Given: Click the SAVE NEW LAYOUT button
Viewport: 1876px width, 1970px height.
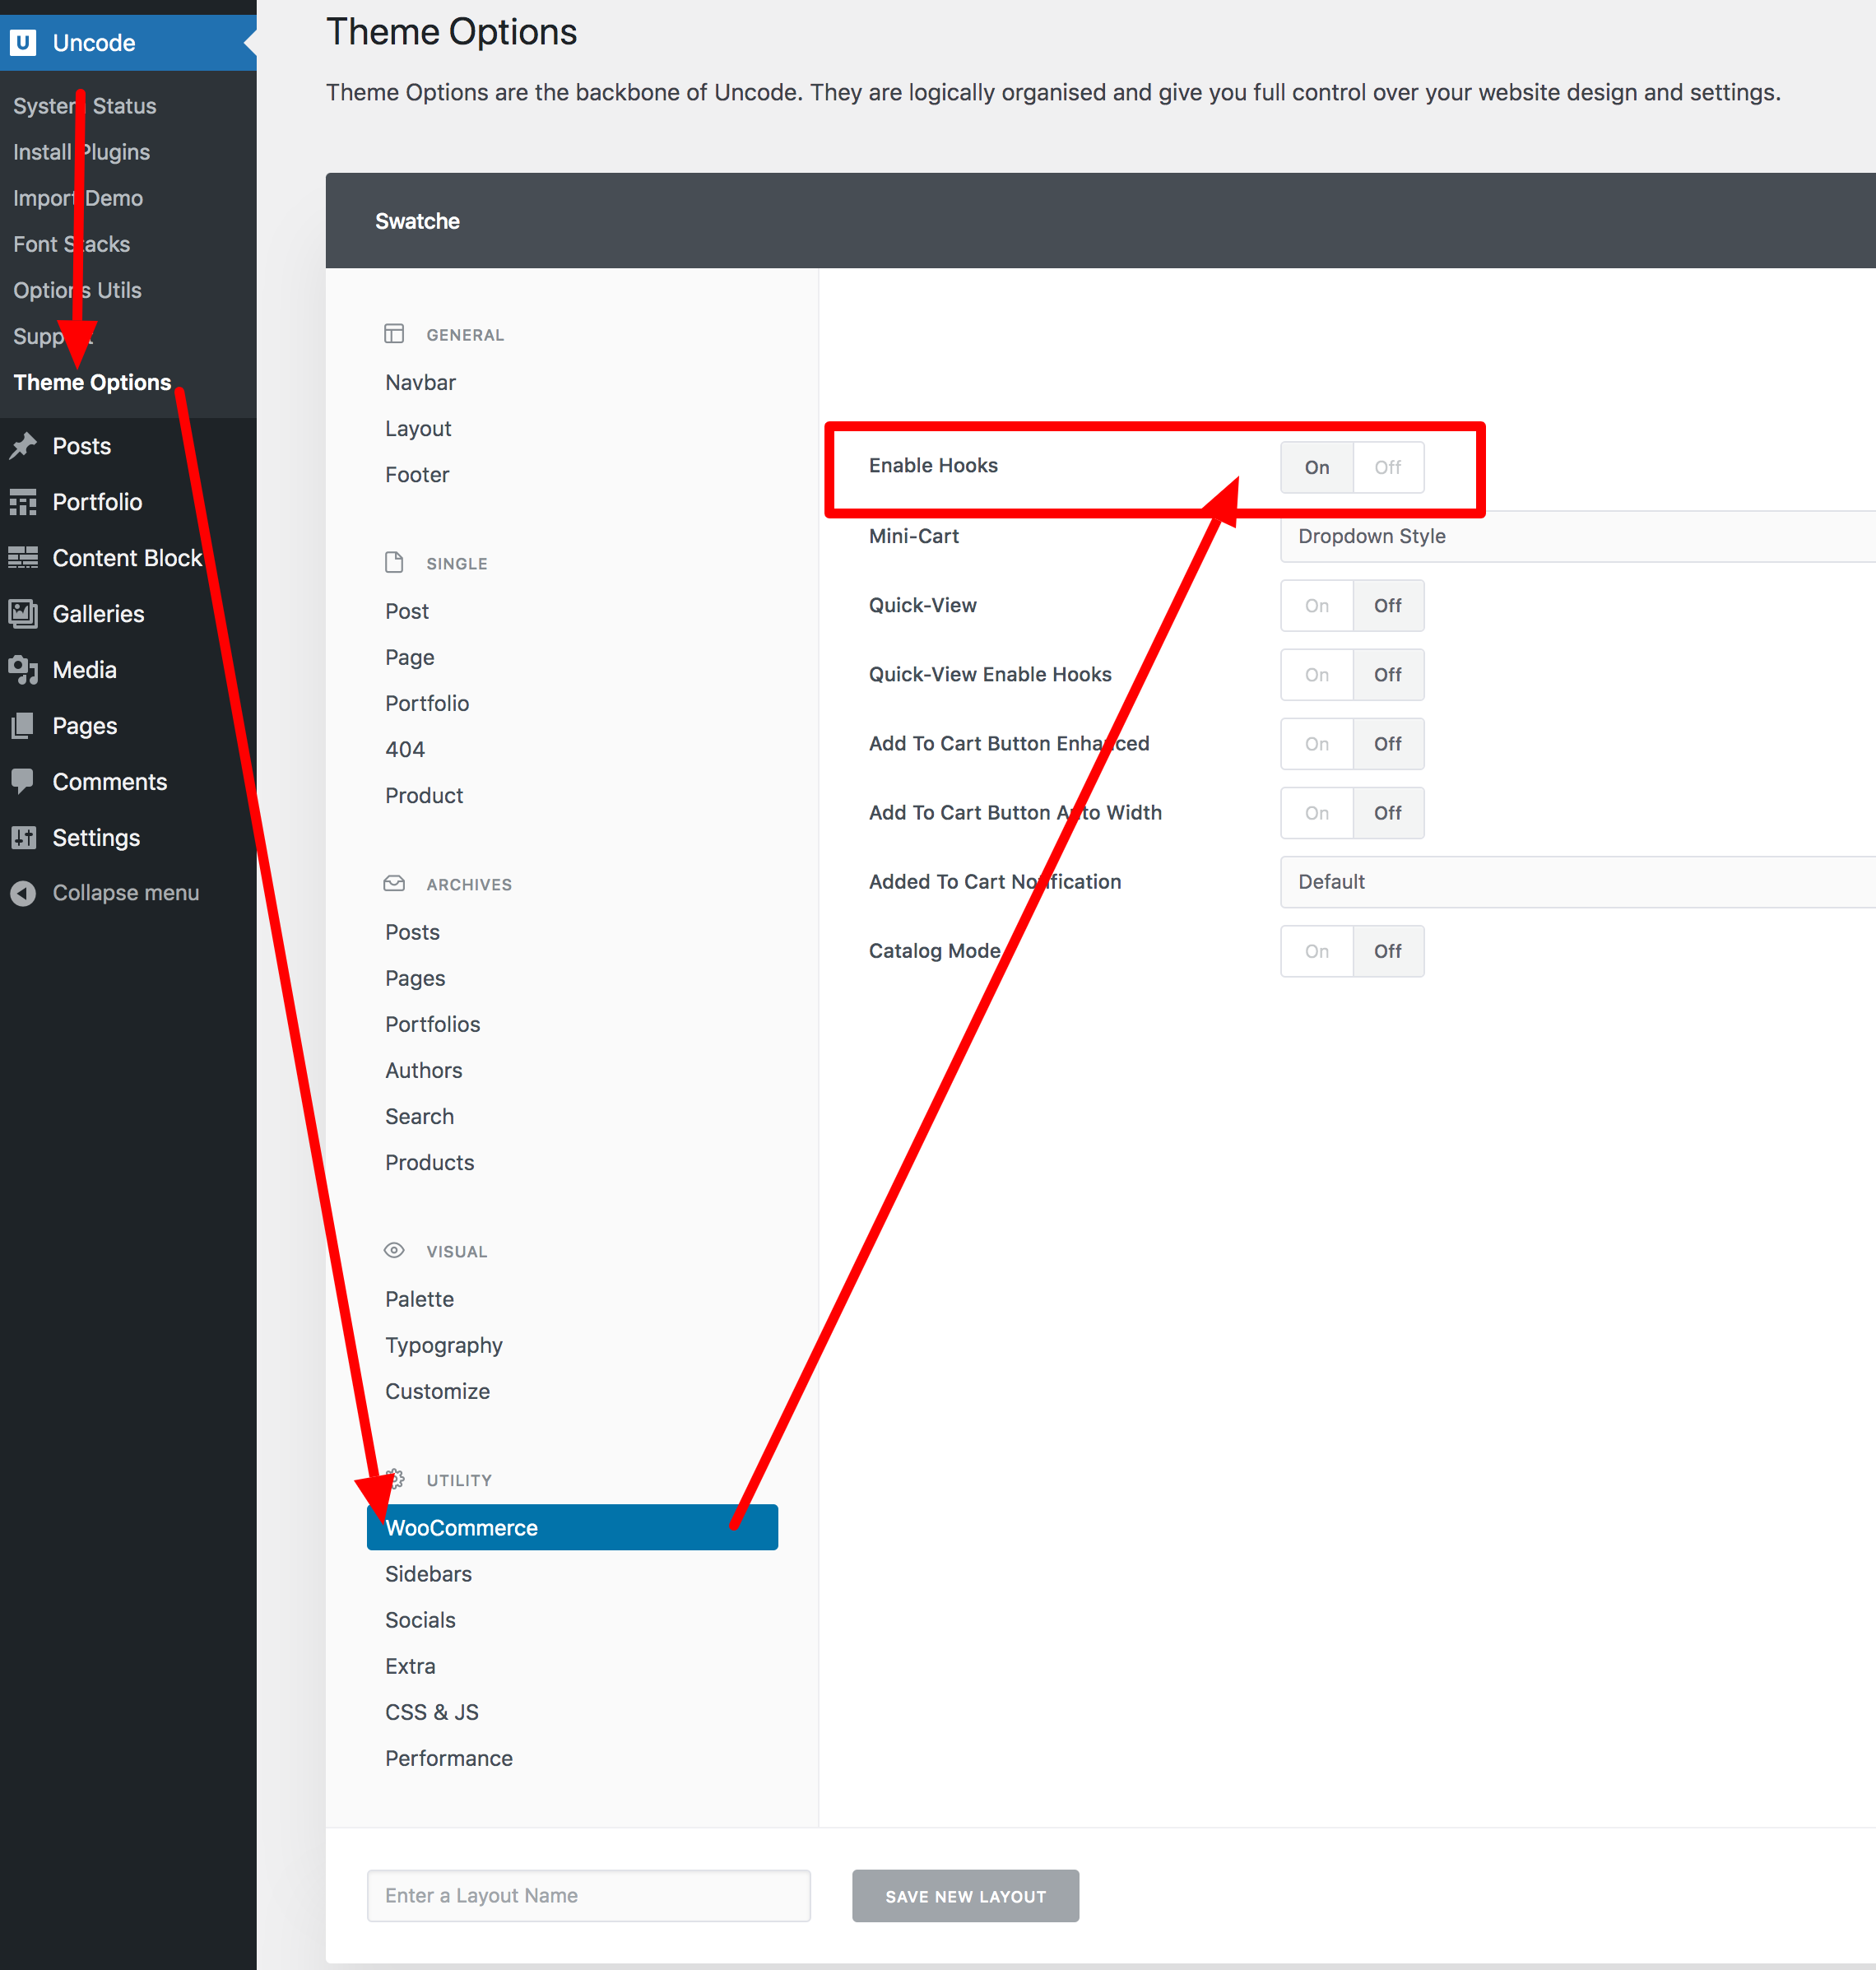Looking at the screenshot, I should point(965,1895).
